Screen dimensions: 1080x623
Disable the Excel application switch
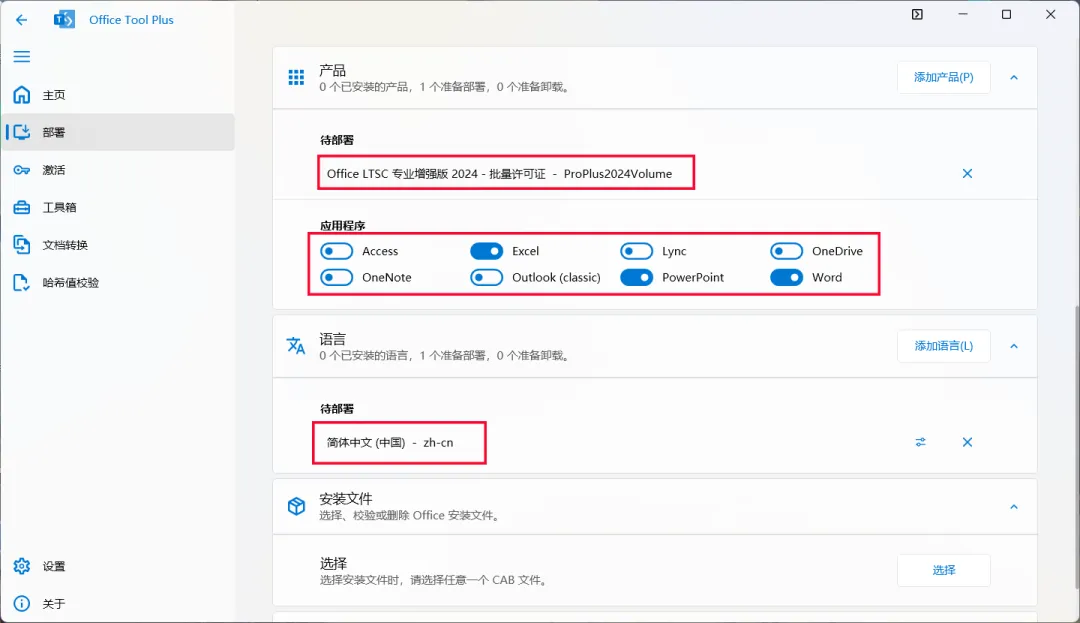[487, 251]
